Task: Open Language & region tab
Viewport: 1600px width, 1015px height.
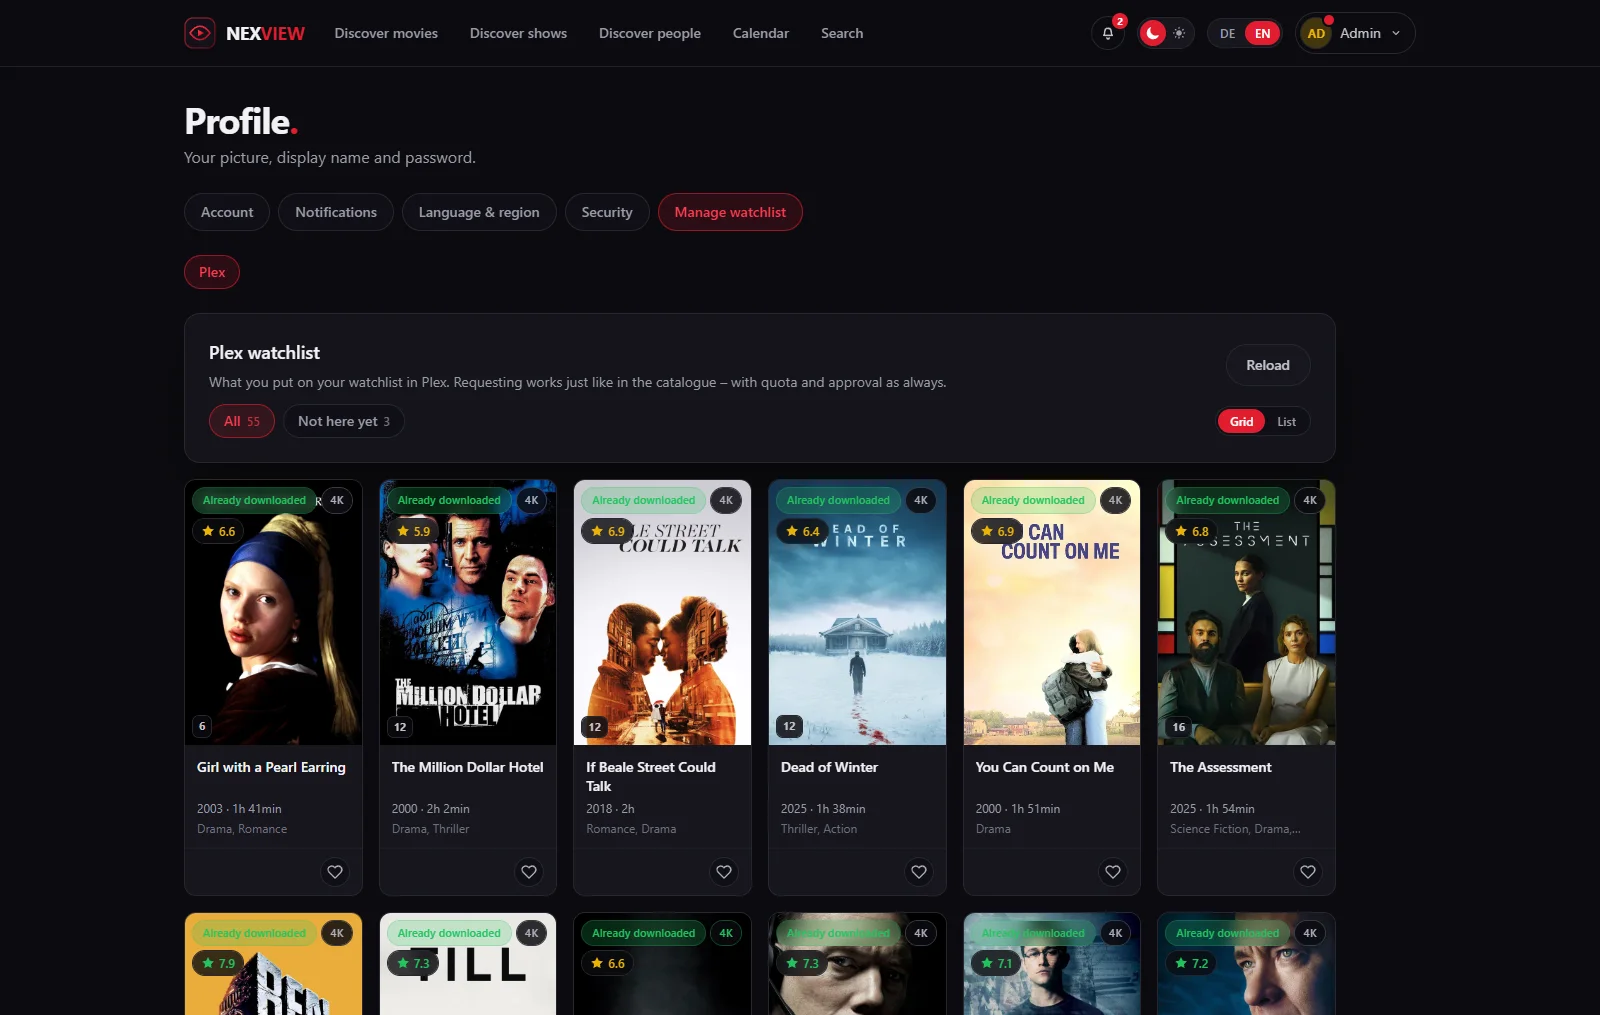Action: coord(479,212)
